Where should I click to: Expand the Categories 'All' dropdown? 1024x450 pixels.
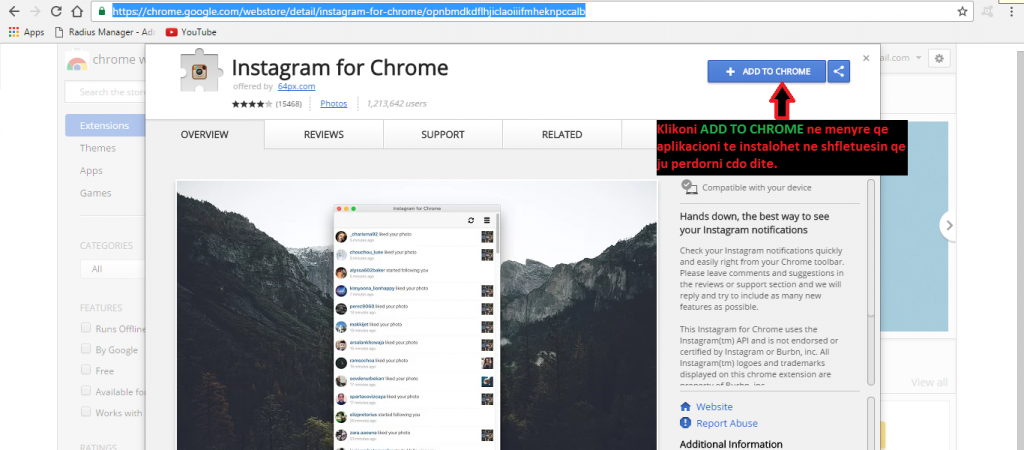[x=110, y=269]
